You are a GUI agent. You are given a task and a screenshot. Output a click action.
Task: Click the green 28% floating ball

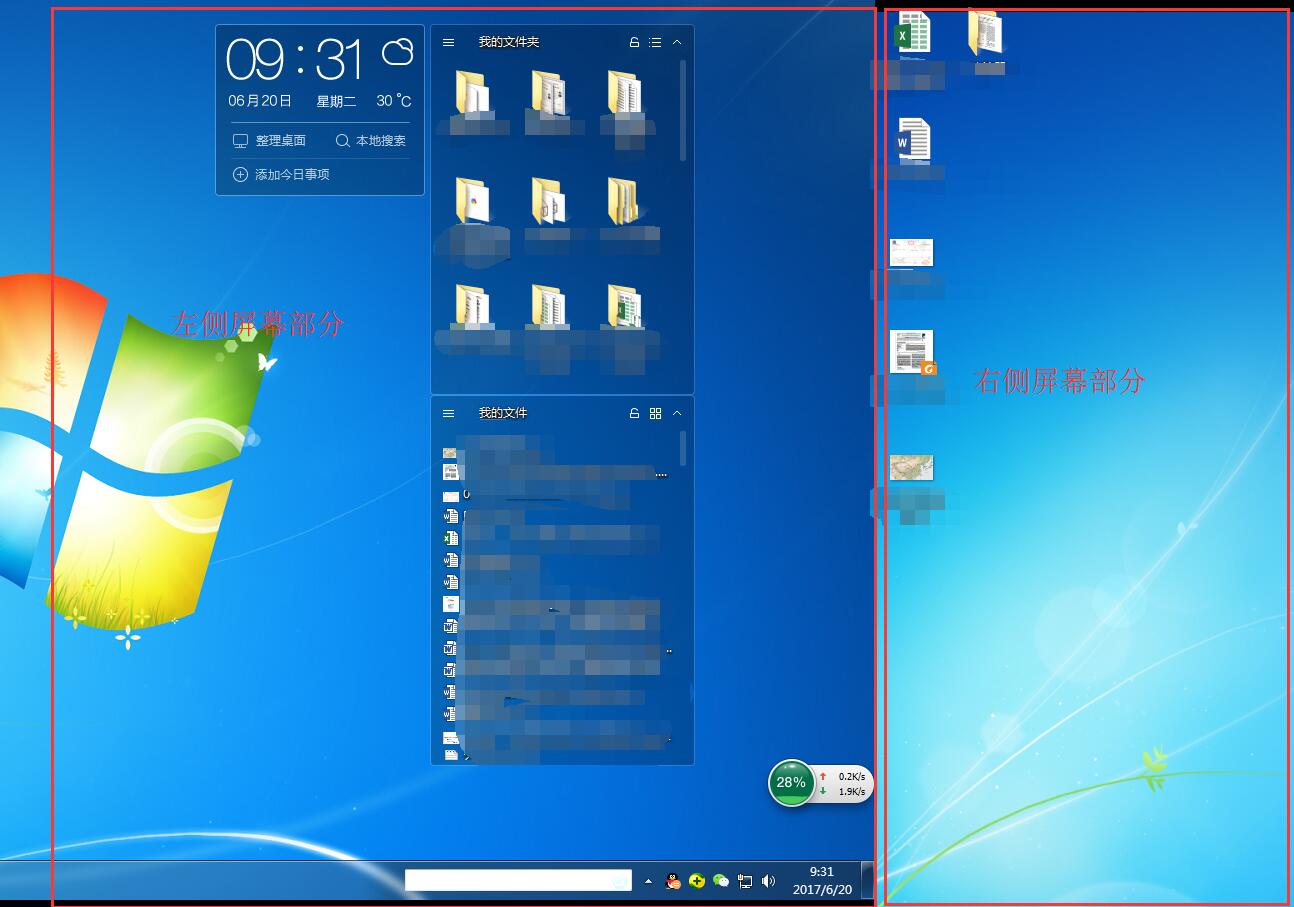pyautogui.click(x=791, y=782)
